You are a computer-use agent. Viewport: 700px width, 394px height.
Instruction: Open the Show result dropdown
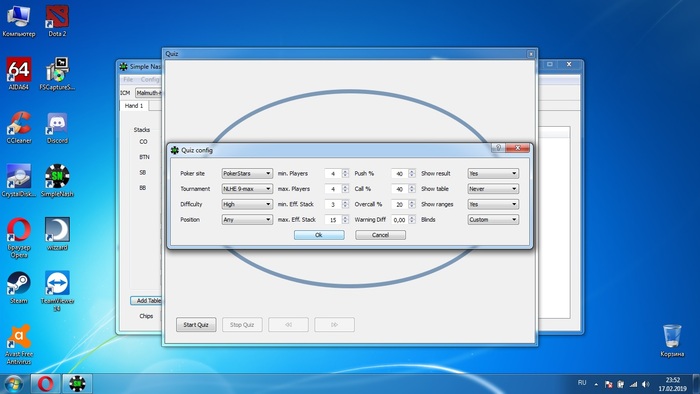point(493,173)
